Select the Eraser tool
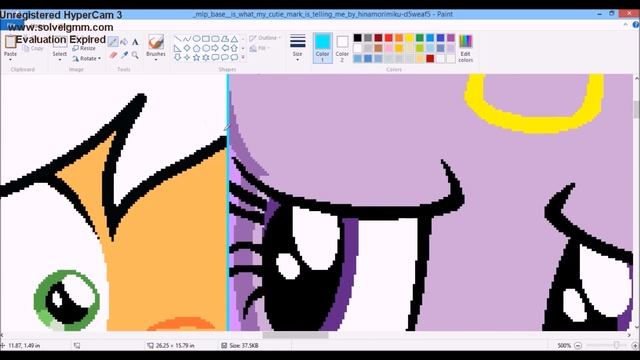640x360 pixels. pos(113,55)
